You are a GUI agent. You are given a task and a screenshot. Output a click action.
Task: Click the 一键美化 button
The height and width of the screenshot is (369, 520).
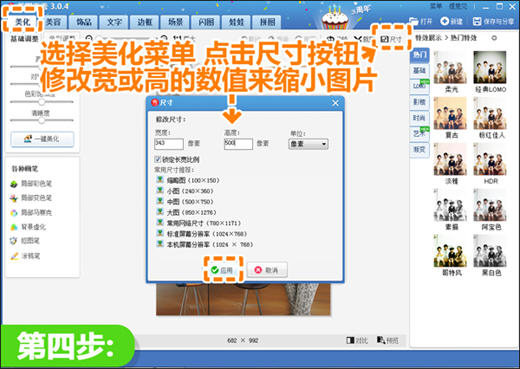click(x=42, y=139)
